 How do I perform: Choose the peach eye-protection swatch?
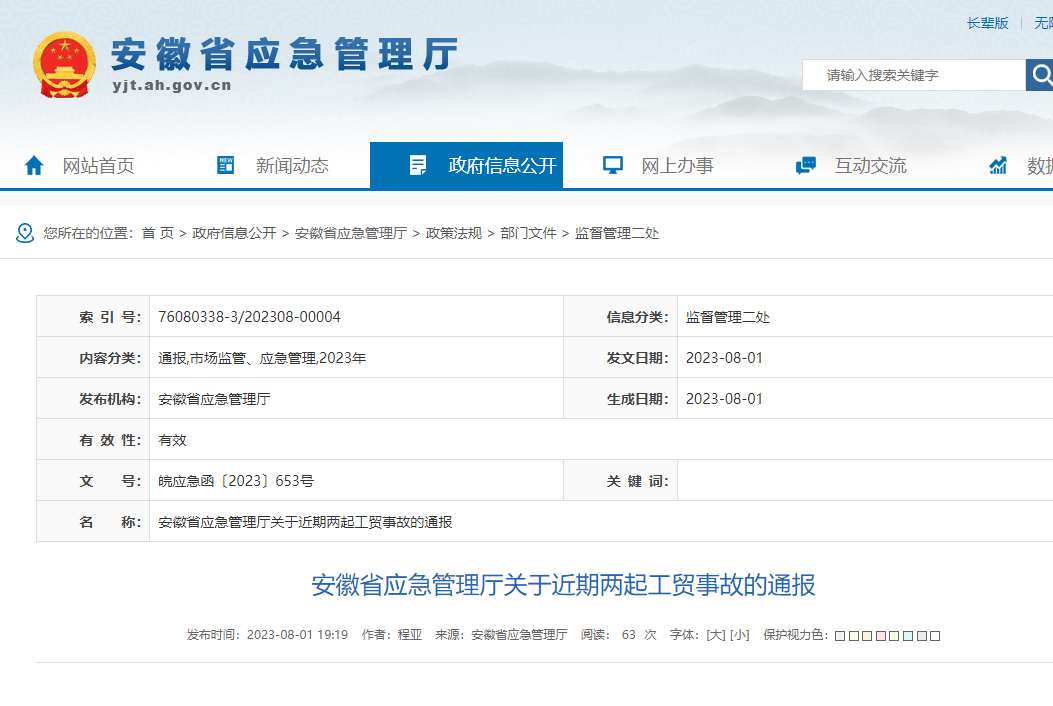point(867,636)
